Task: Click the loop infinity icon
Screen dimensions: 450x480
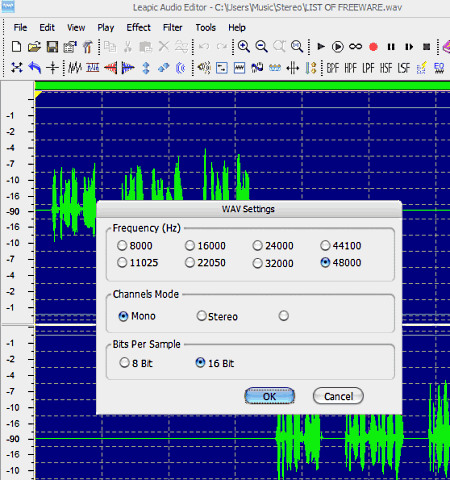Action: (355, 46)
